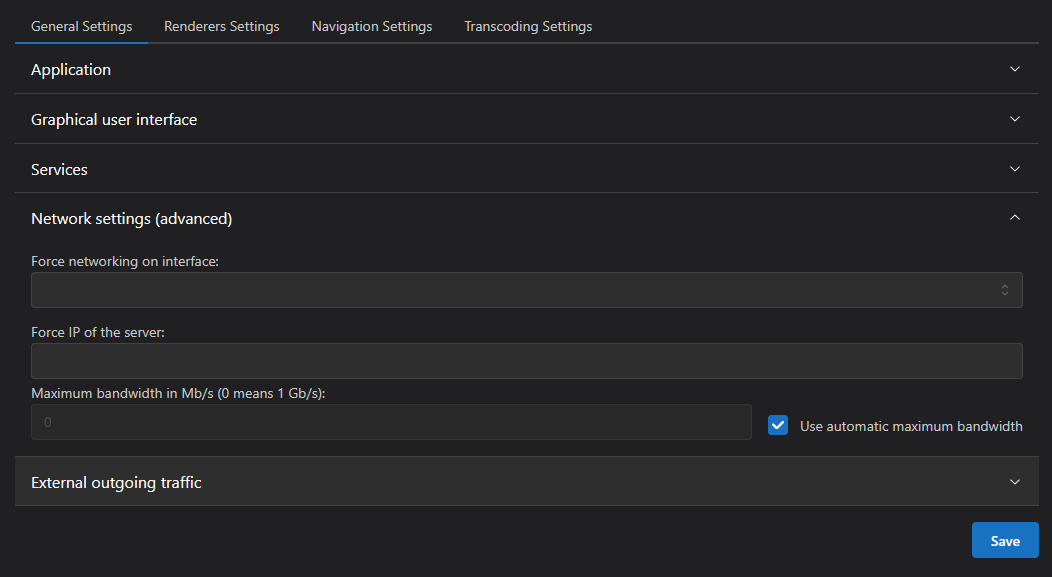The width and height of the screenshot is (1052, 577).
Task: Click the Network settings up-chevron icon
Action: pyautogui.click(x=1014, y=217)
